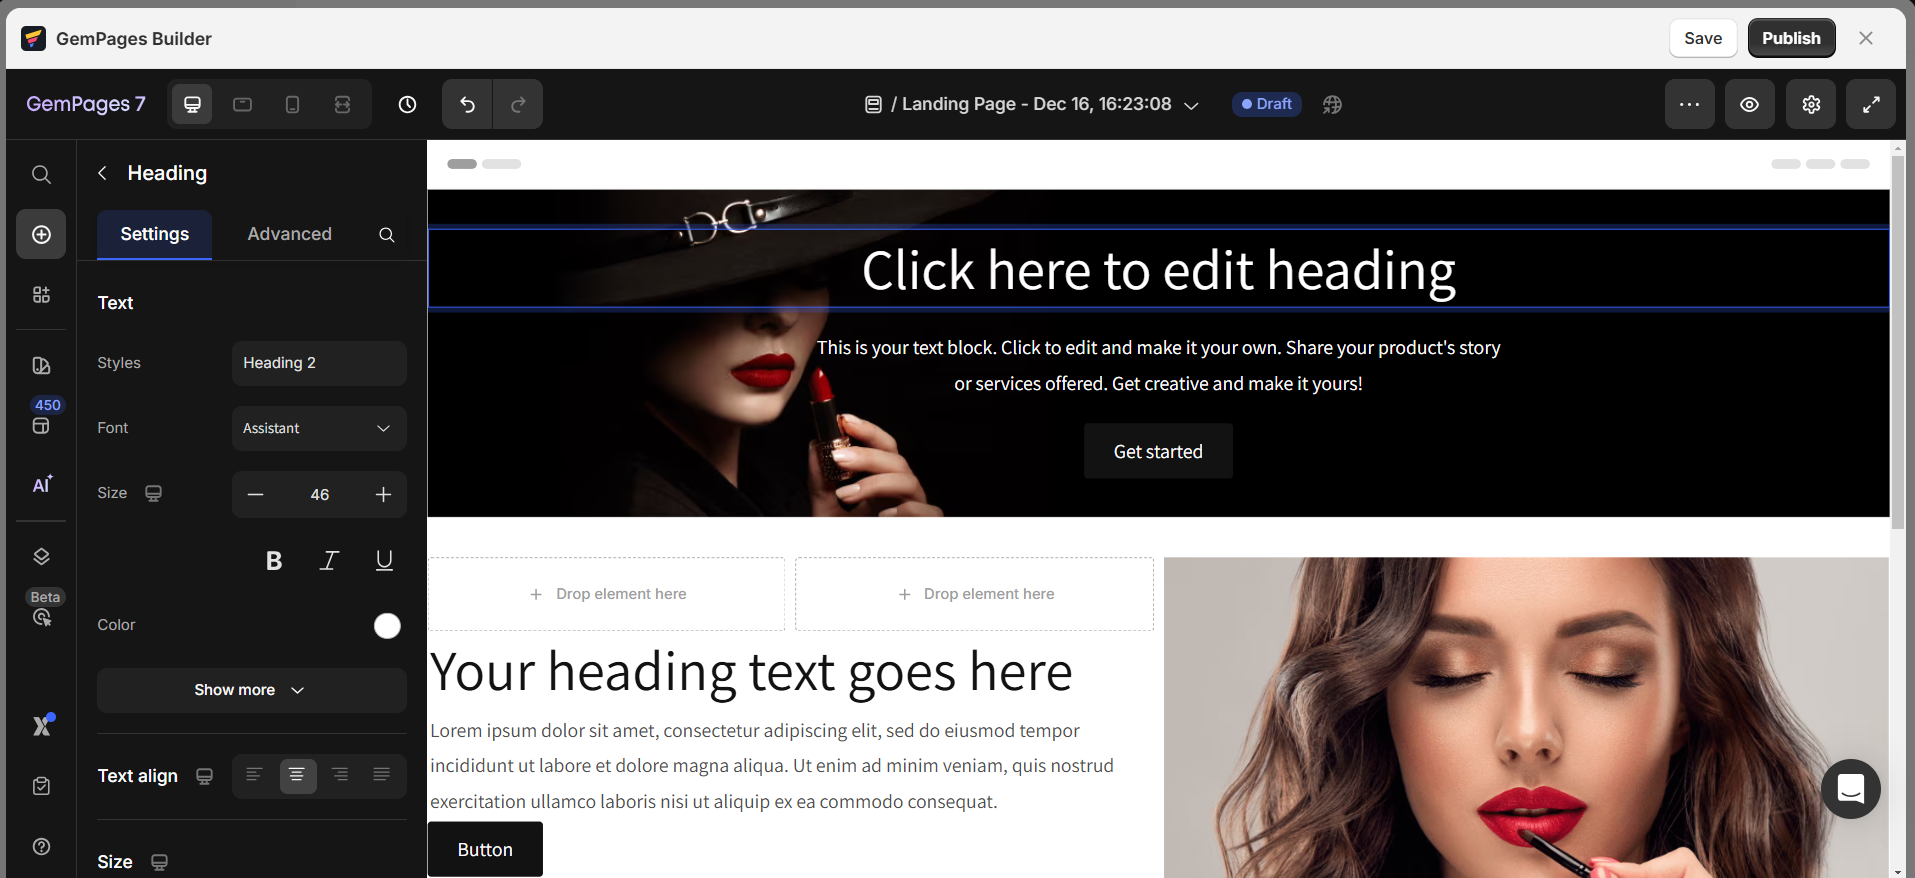The image size is (1915, 878).
Task: Preview page with the eye icon
Action: (1749, 104)
